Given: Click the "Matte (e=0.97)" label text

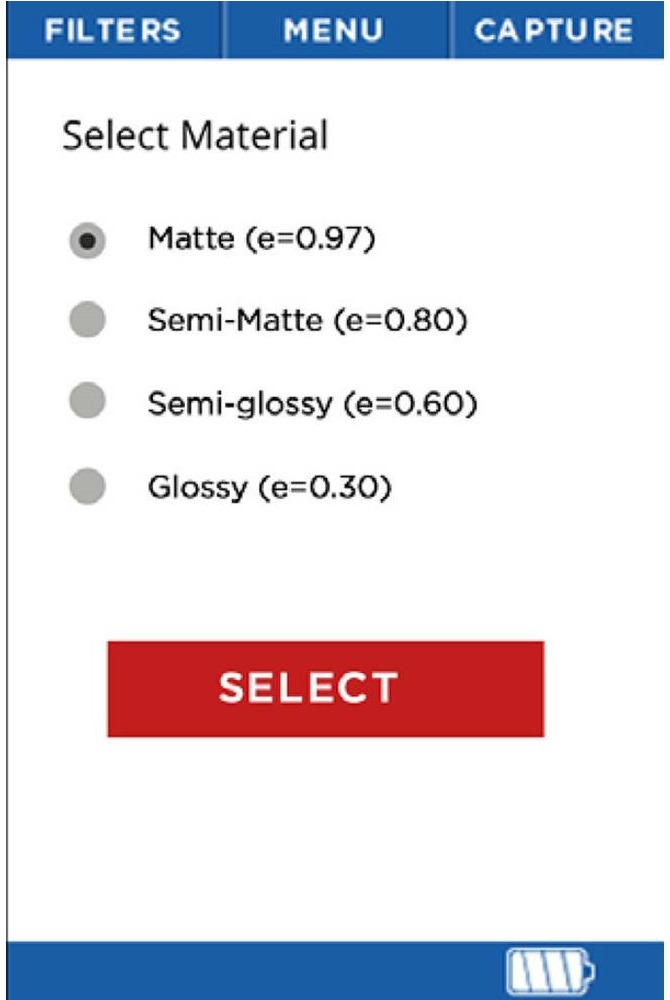Looking at the screenshot, I should 261,239.
